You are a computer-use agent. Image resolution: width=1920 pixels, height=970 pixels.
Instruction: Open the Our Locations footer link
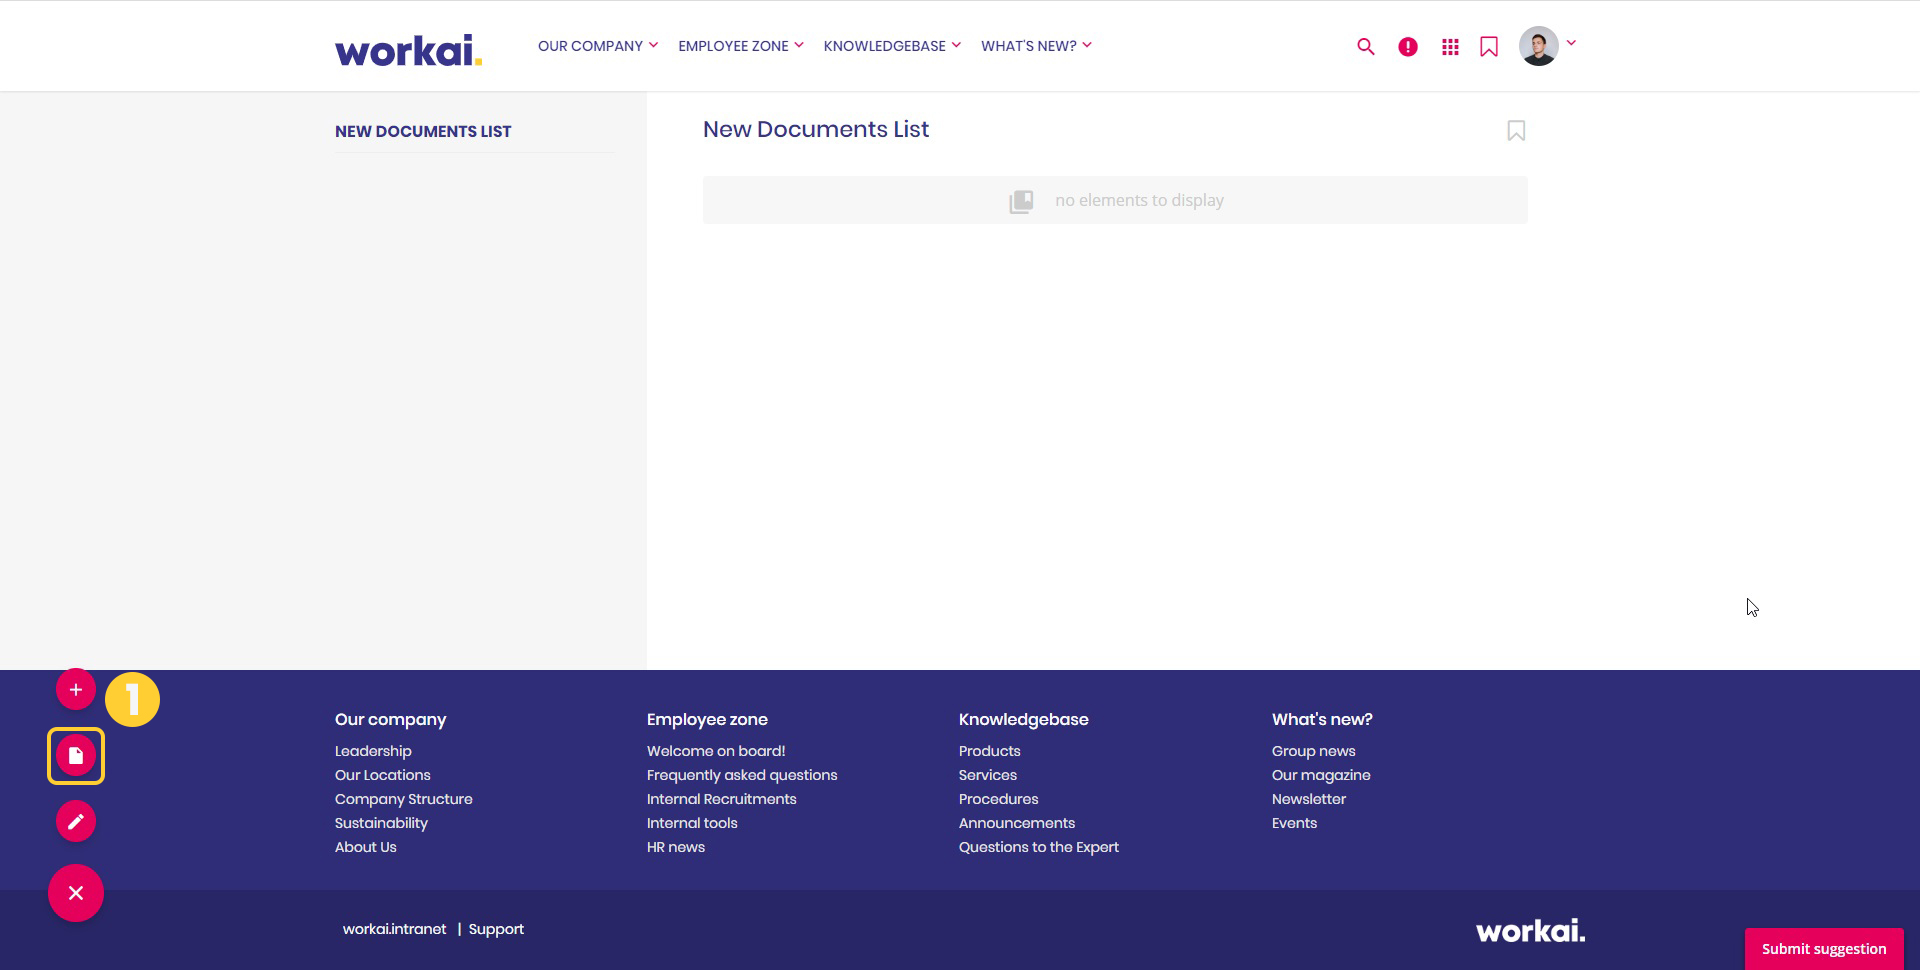tap(383, 775)
